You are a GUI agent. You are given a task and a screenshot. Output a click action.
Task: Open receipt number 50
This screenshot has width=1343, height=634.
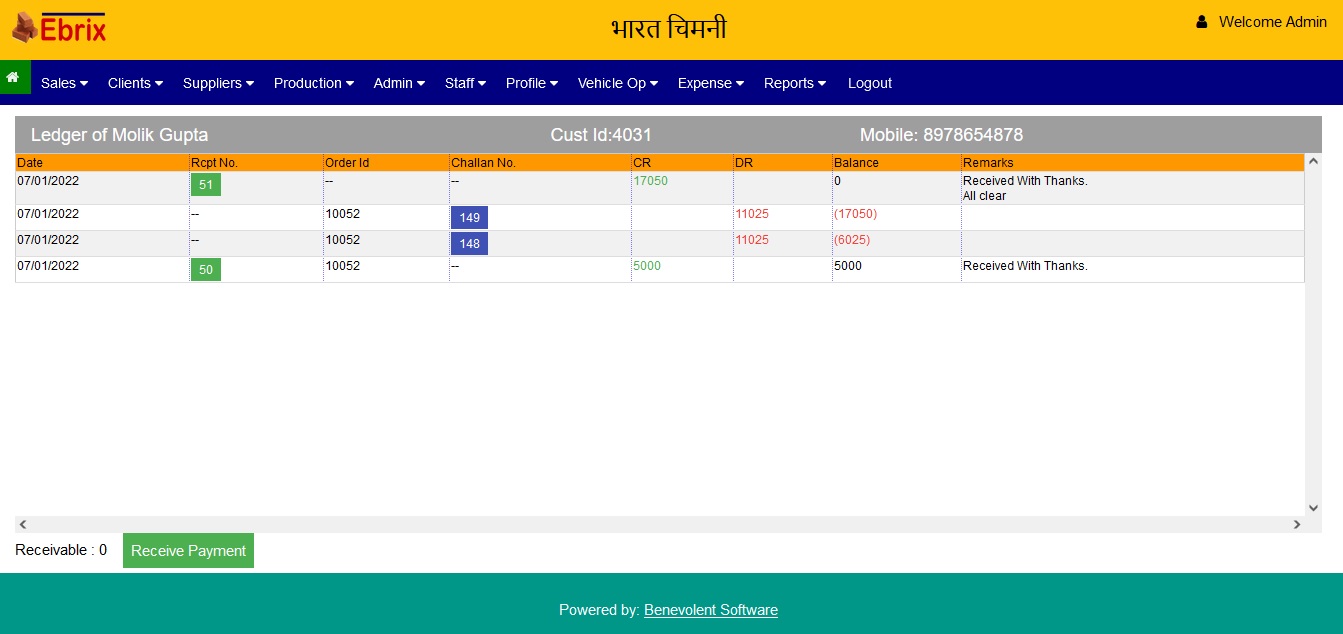[206, 270]
